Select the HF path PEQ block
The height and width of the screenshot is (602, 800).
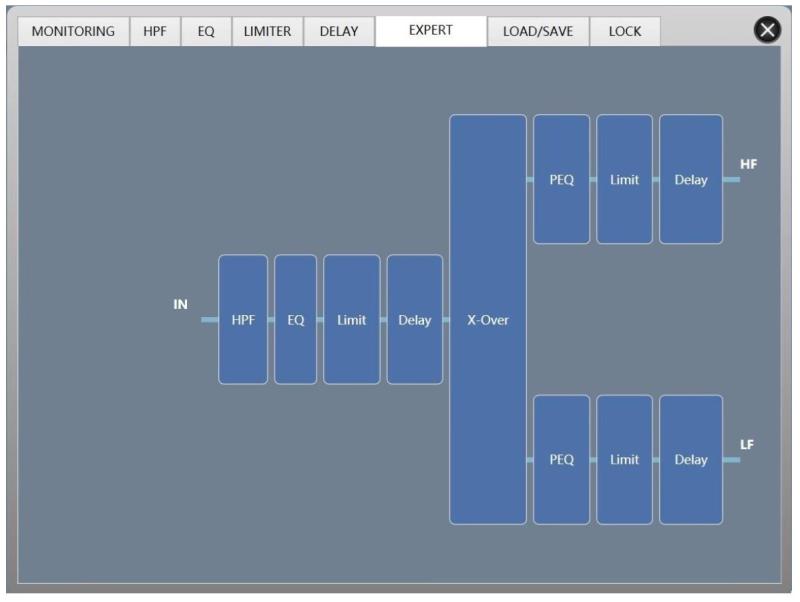(x=562, y=180)
